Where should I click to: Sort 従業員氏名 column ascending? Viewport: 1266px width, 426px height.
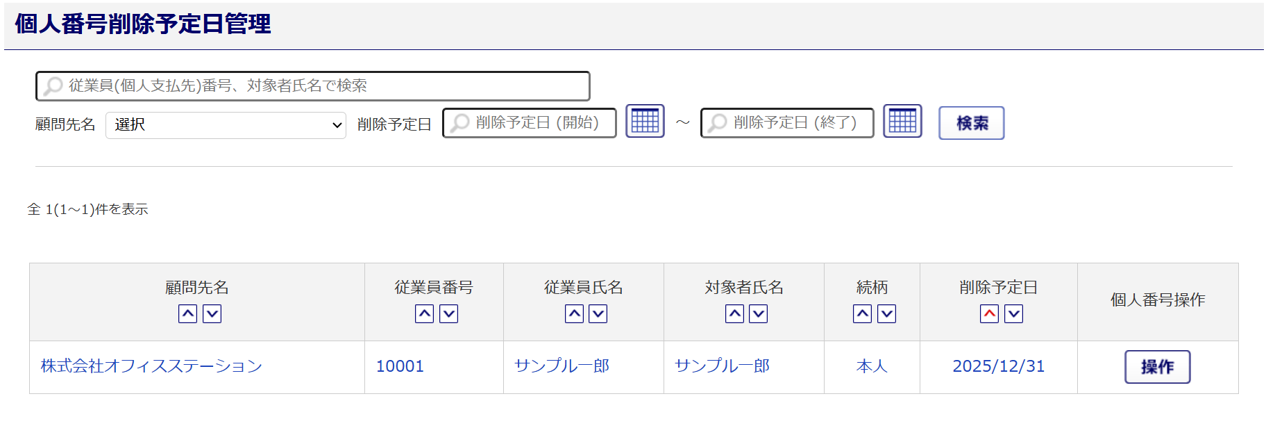tap(574, 314)
